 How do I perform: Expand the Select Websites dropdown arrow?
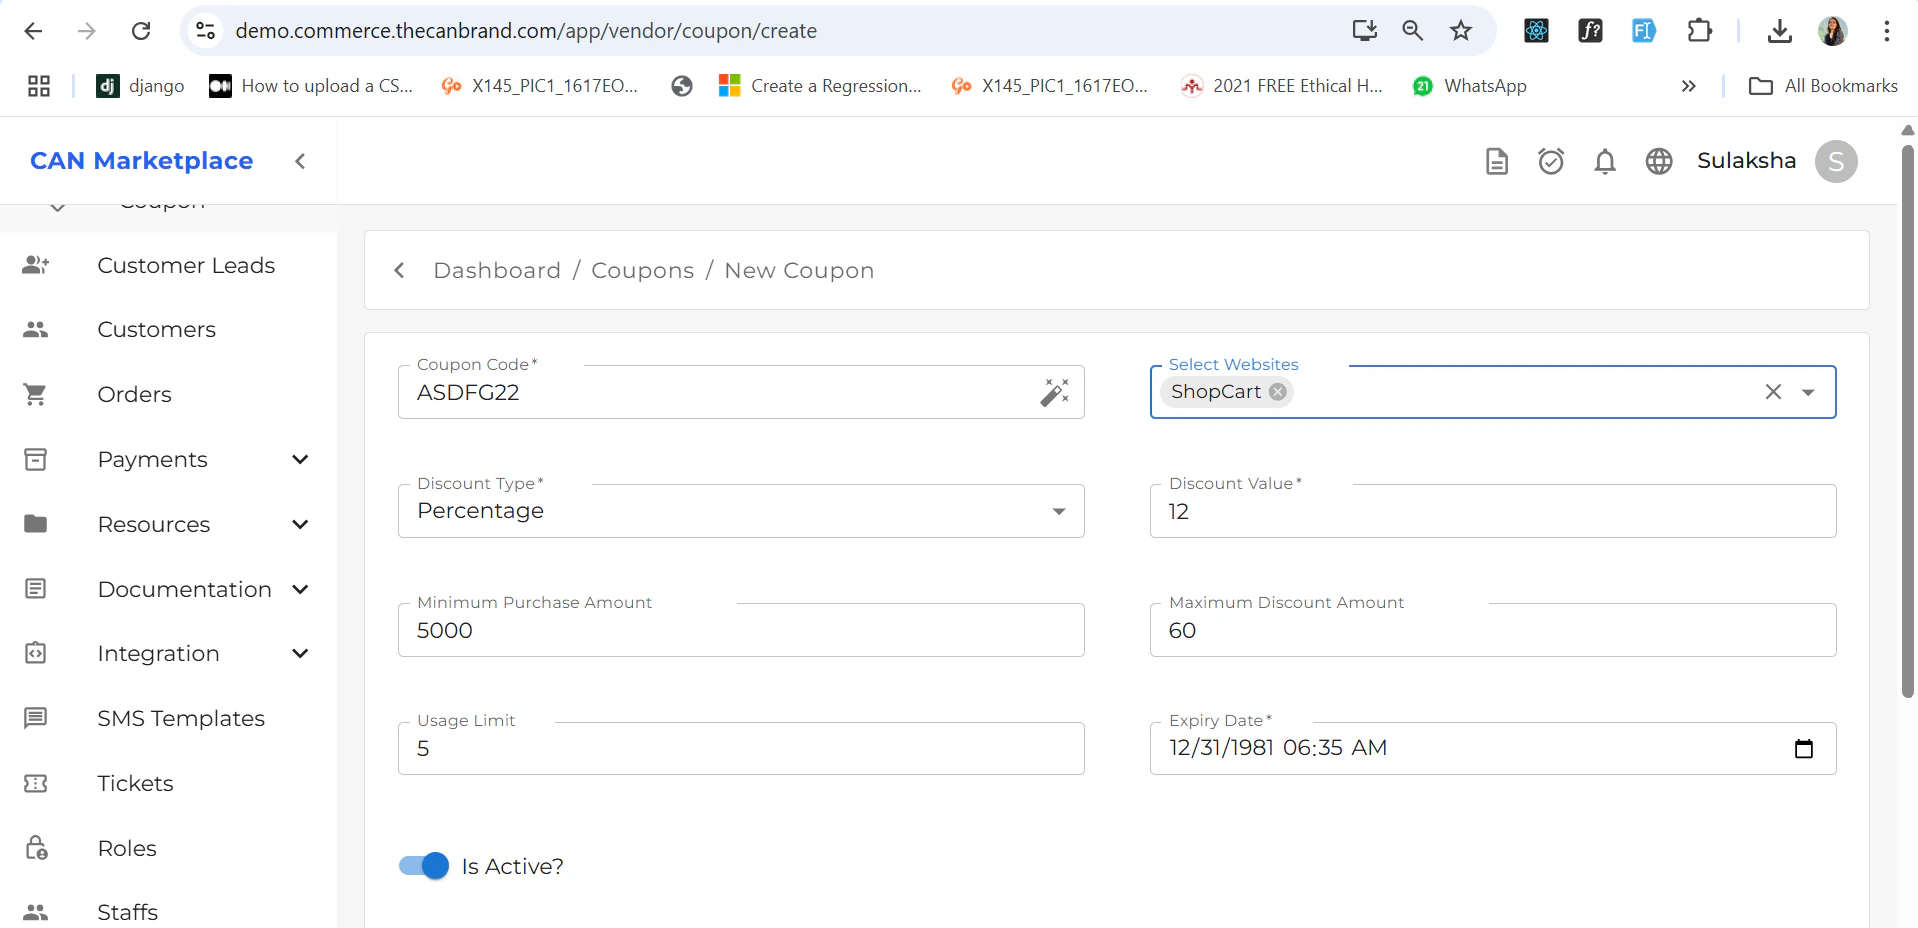pos(1808,392)
